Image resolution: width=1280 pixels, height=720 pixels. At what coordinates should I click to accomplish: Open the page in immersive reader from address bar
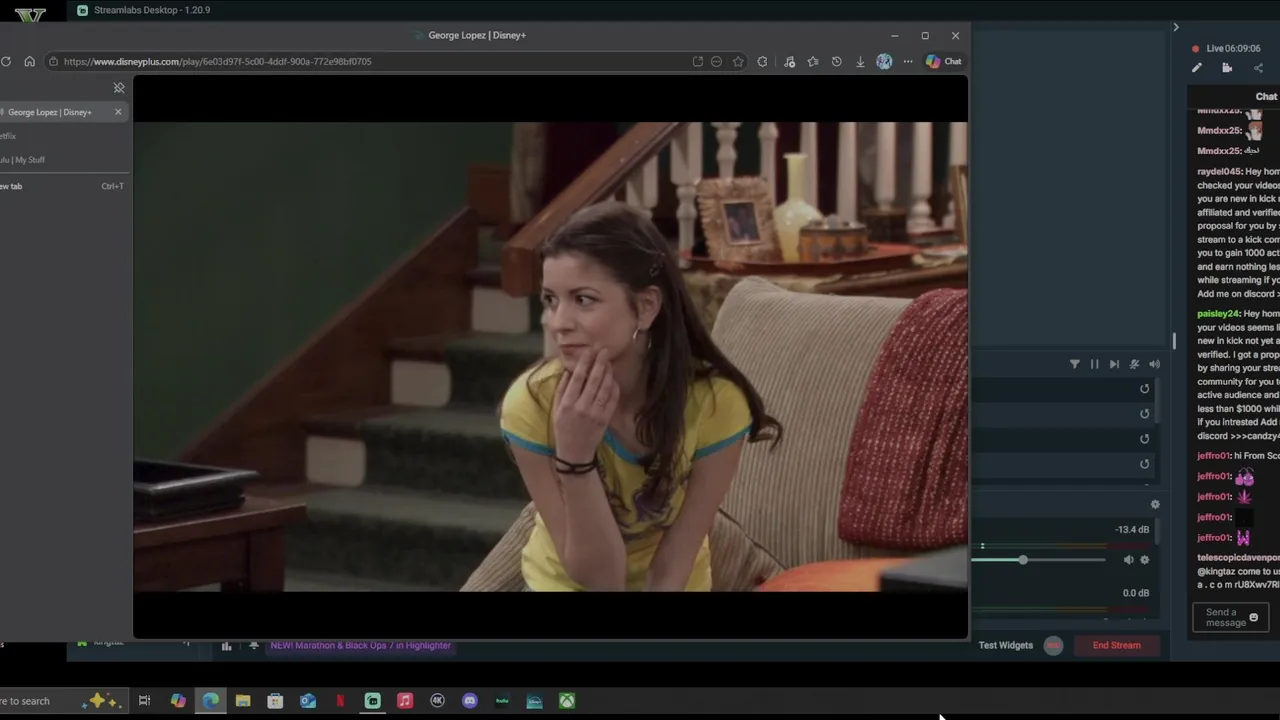[x=697, y=61]
